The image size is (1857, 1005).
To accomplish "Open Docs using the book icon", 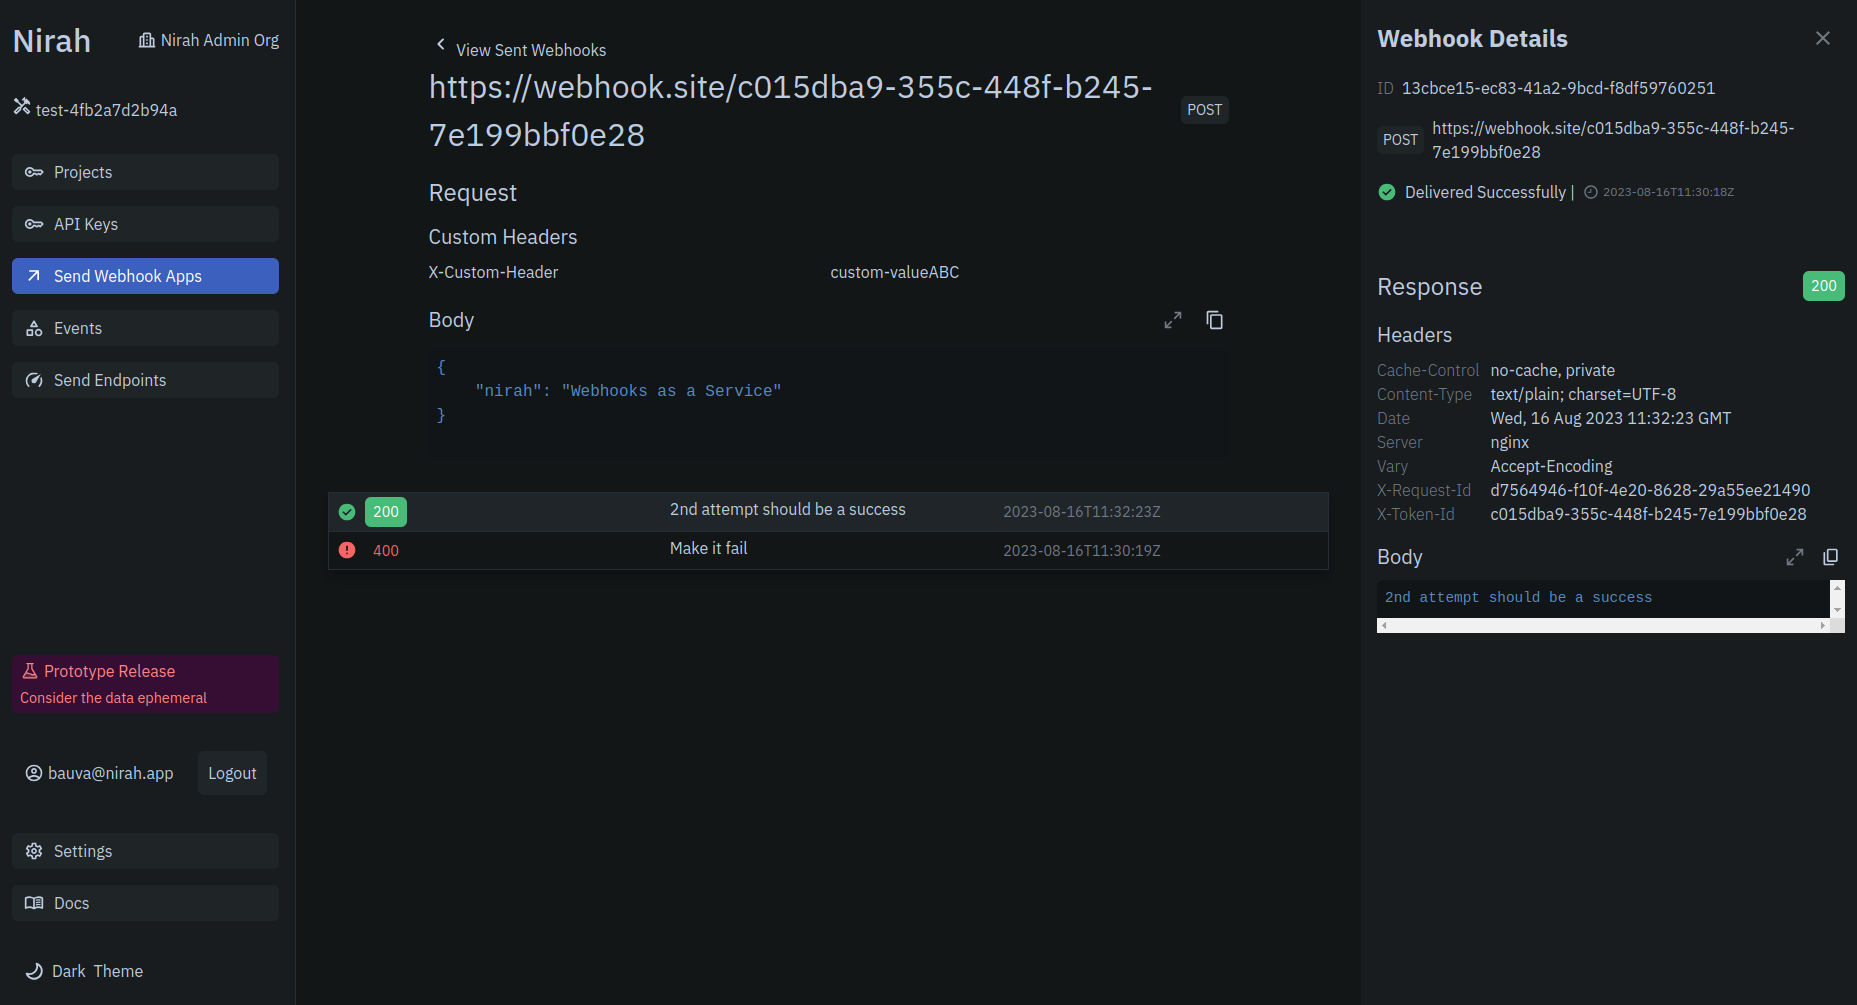I will (x=33, y=902).
